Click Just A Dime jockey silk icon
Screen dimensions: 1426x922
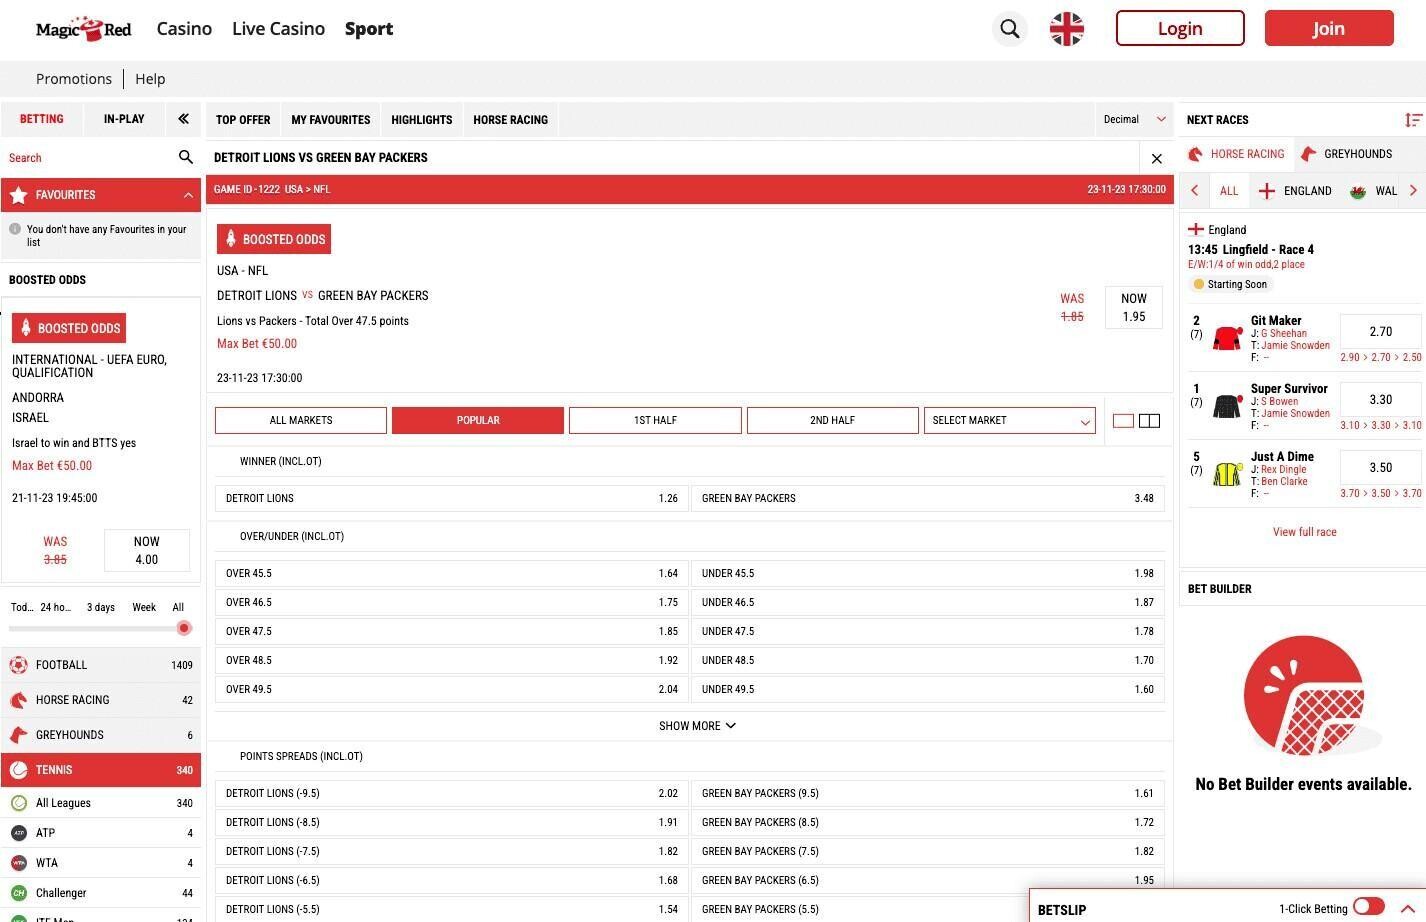coord(1227,474)
